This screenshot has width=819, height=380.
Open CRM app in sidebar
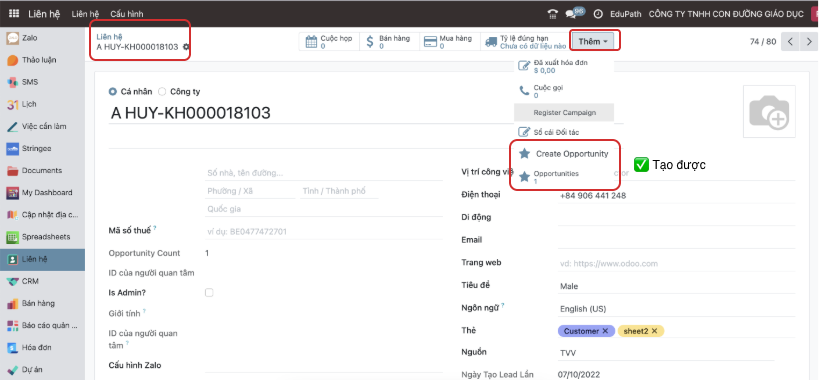pos(42,281)
